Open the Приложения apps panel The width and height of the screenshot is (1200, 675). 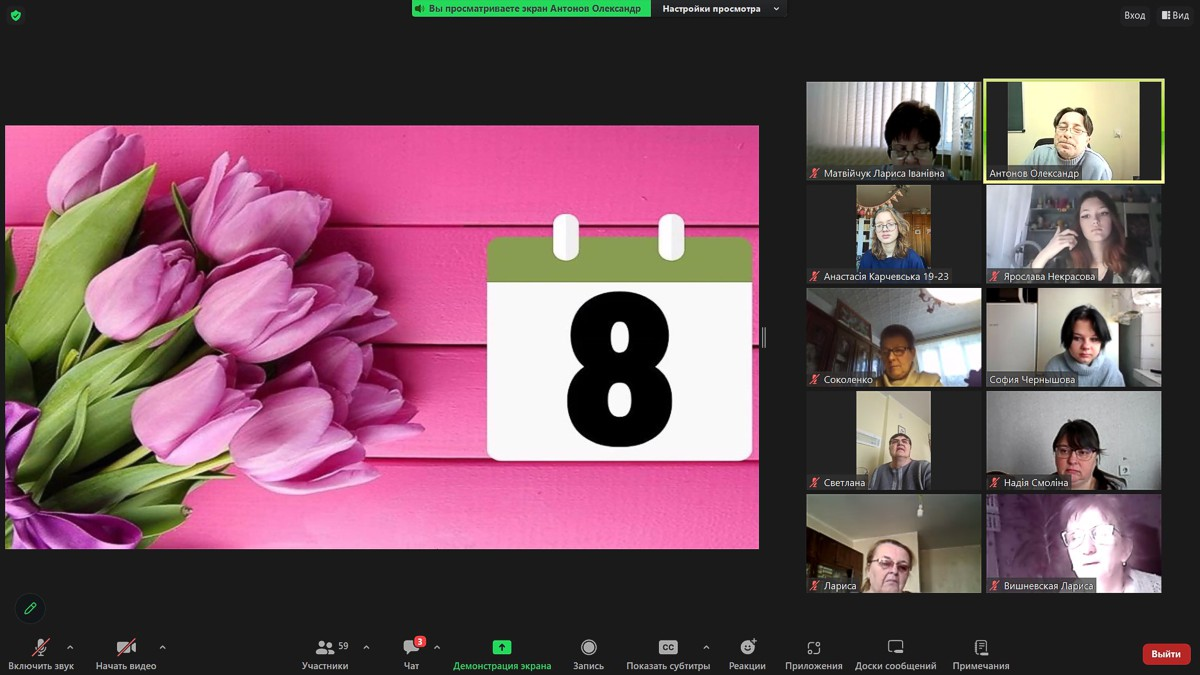[814, 654]
